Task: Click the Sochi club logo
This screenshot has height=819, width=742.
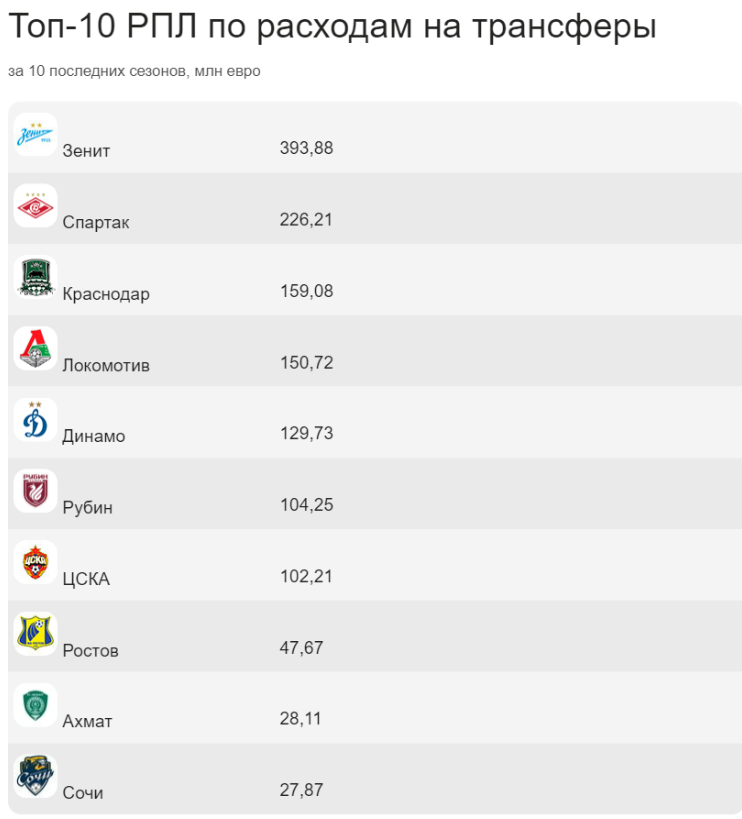Action: click(x=35, y=776)
